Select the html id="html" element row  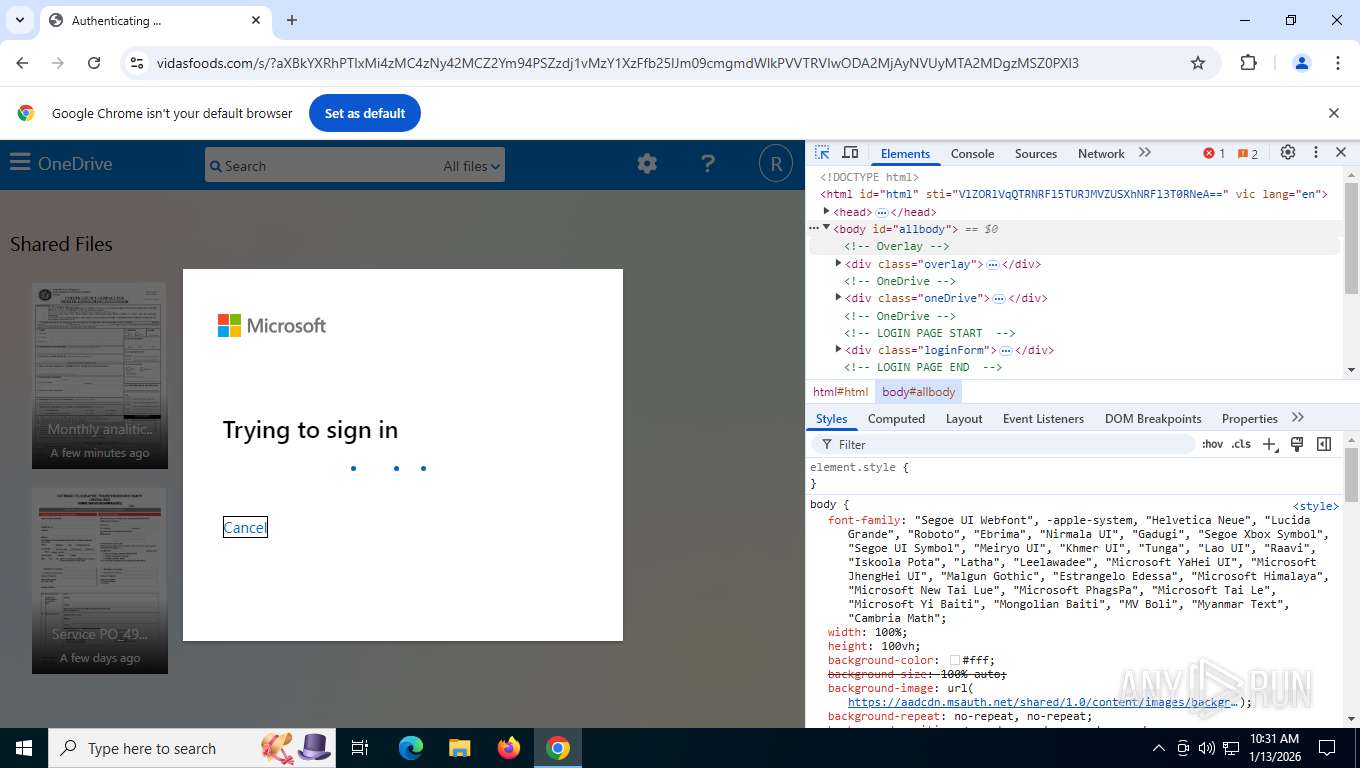pos(1075,194)
